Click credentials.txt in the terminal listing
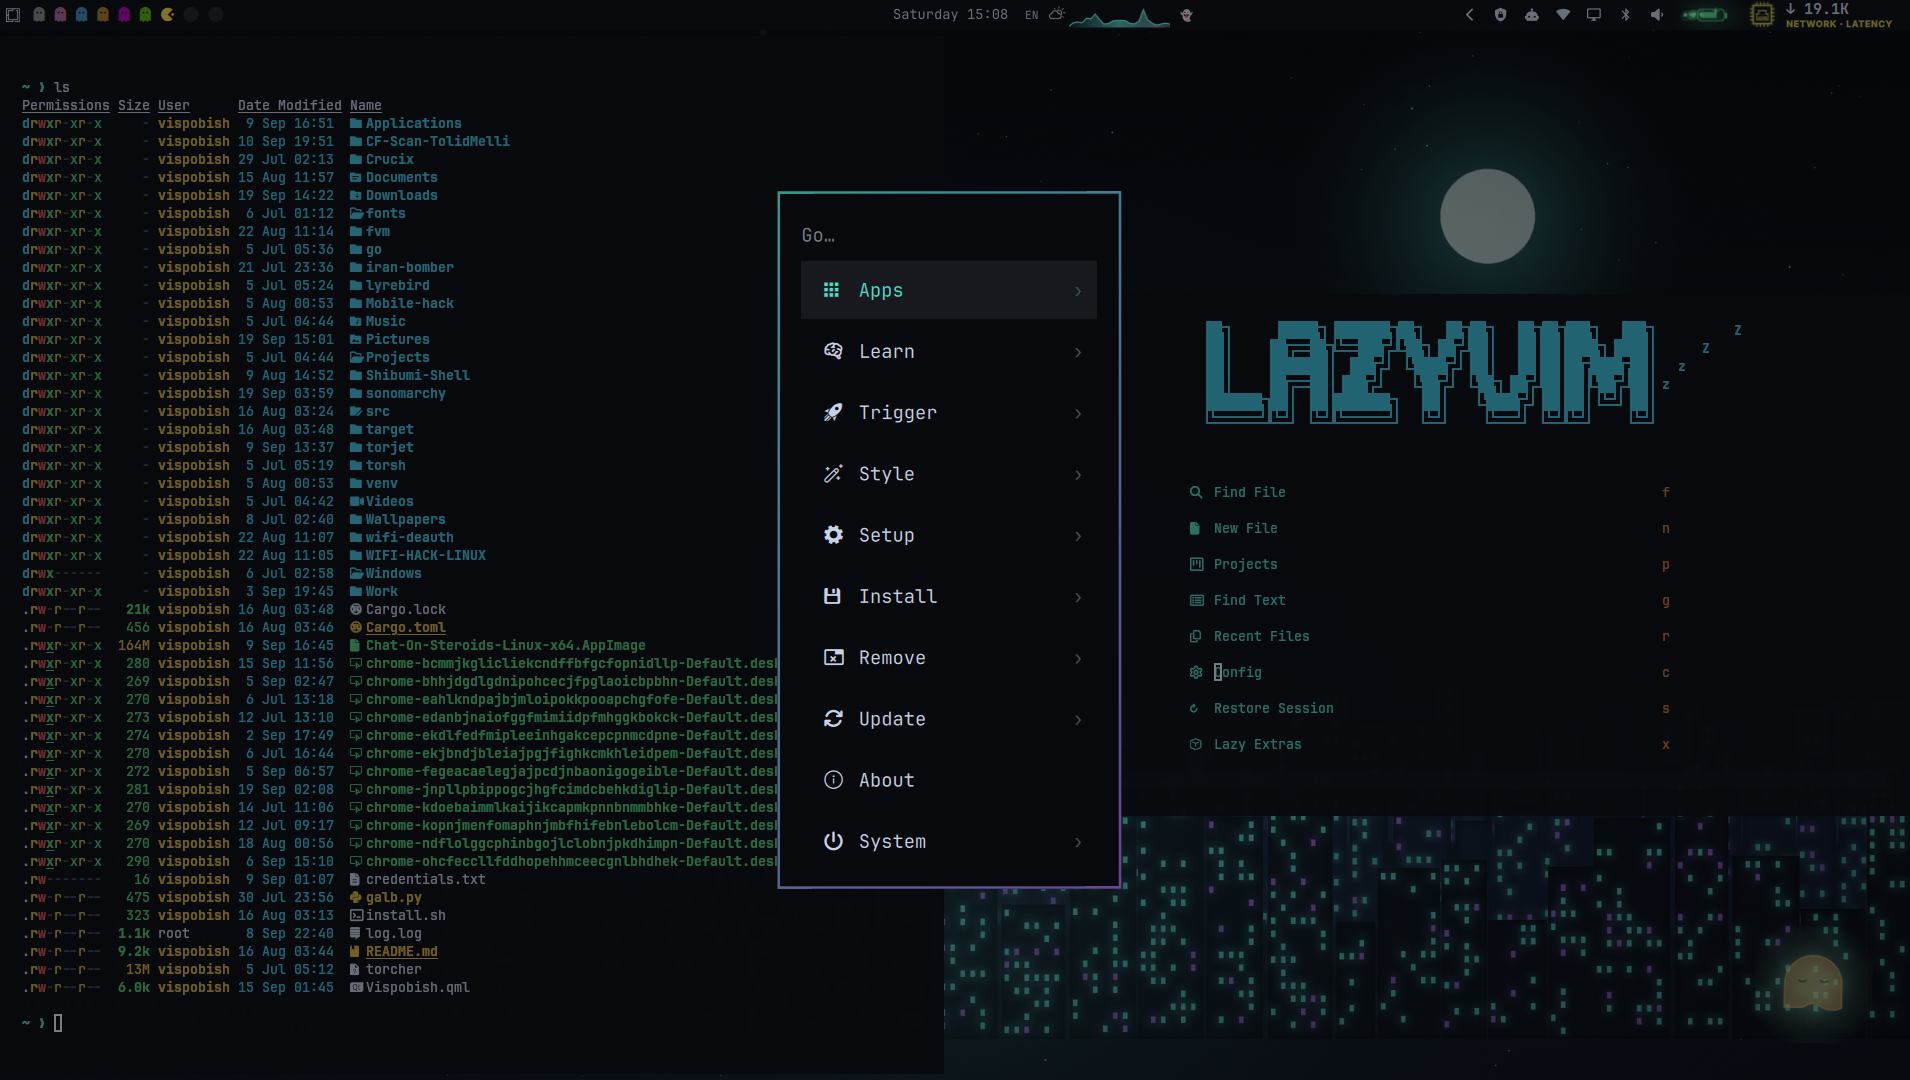 pos(425,879)
